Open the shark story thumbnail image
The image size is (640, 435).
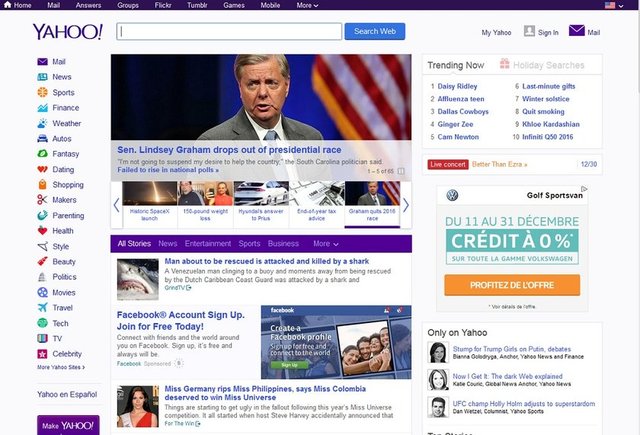click(x=138, y=279)
